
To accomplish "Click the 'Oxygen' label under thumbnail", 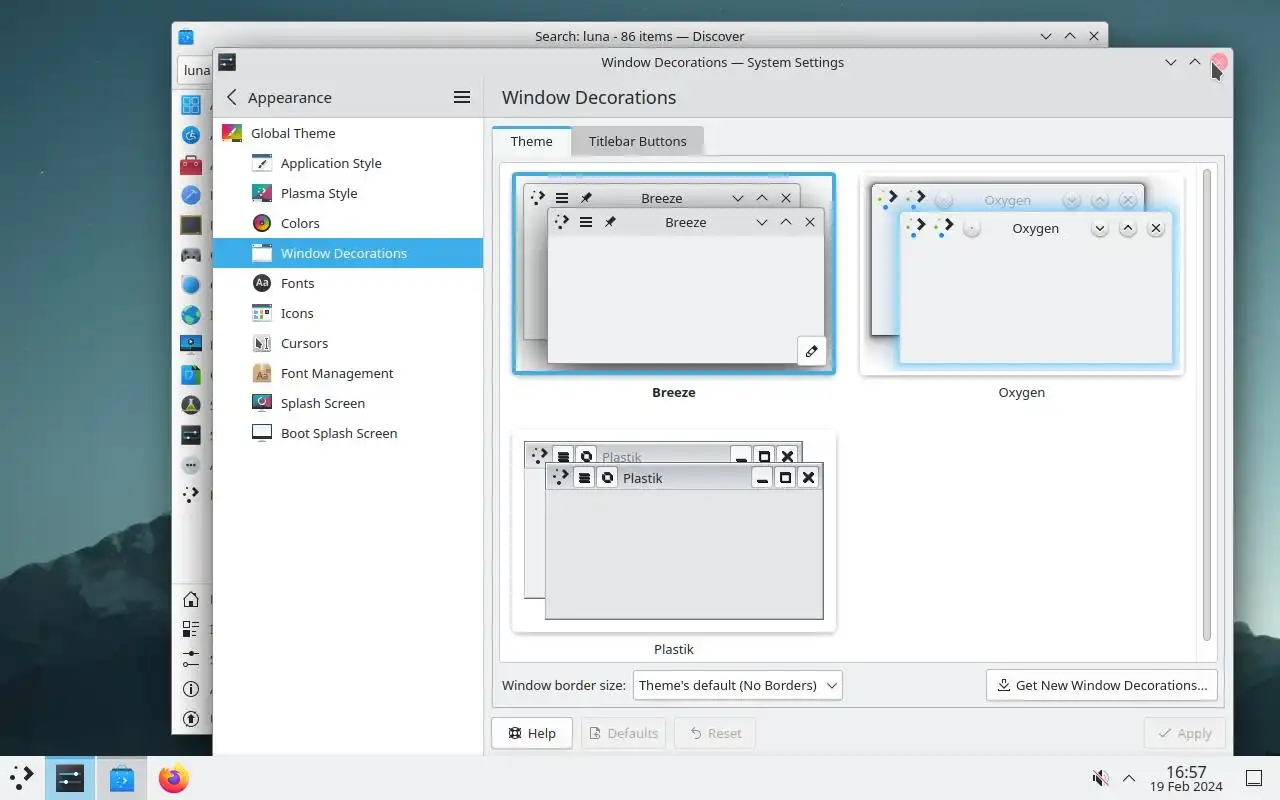I will [1022, 392].
